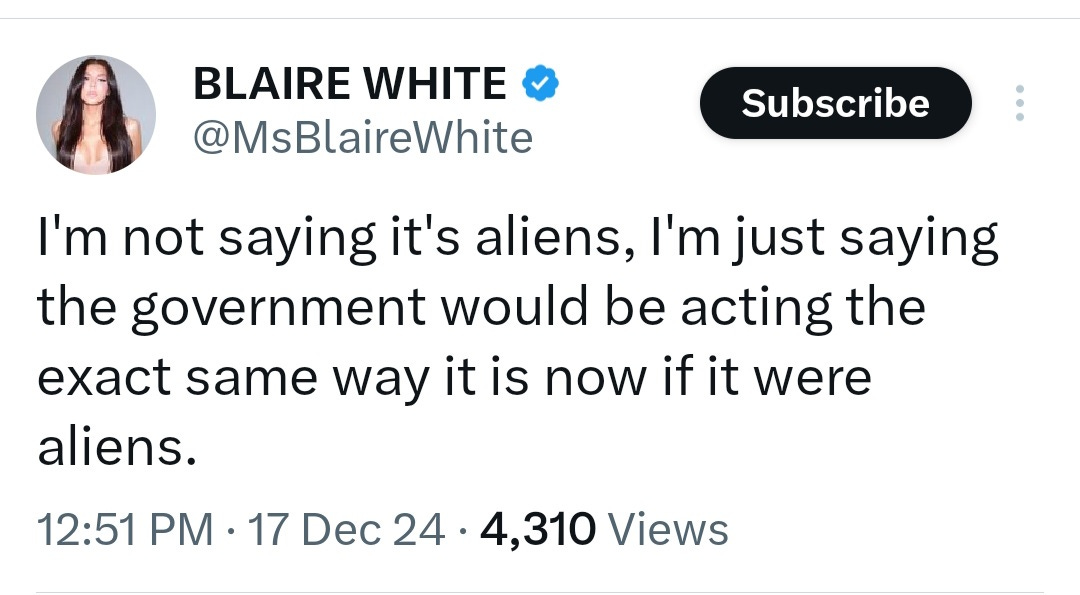Viewport: 1080px width, 595px height.
Task: Click the 12:51 PM timestamp
Action: tap(125, 530)
